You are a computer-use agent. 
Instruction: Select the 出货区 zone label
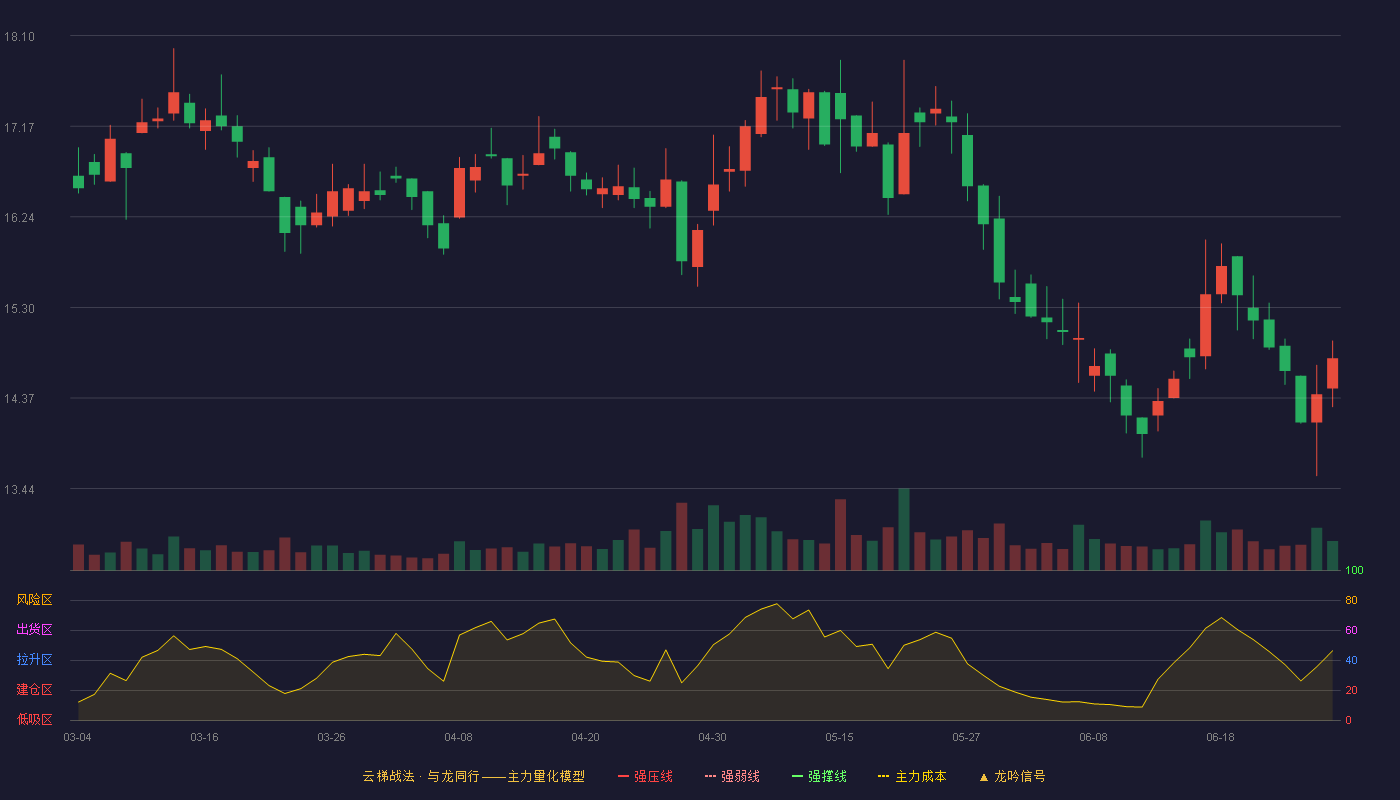point(34,630)
